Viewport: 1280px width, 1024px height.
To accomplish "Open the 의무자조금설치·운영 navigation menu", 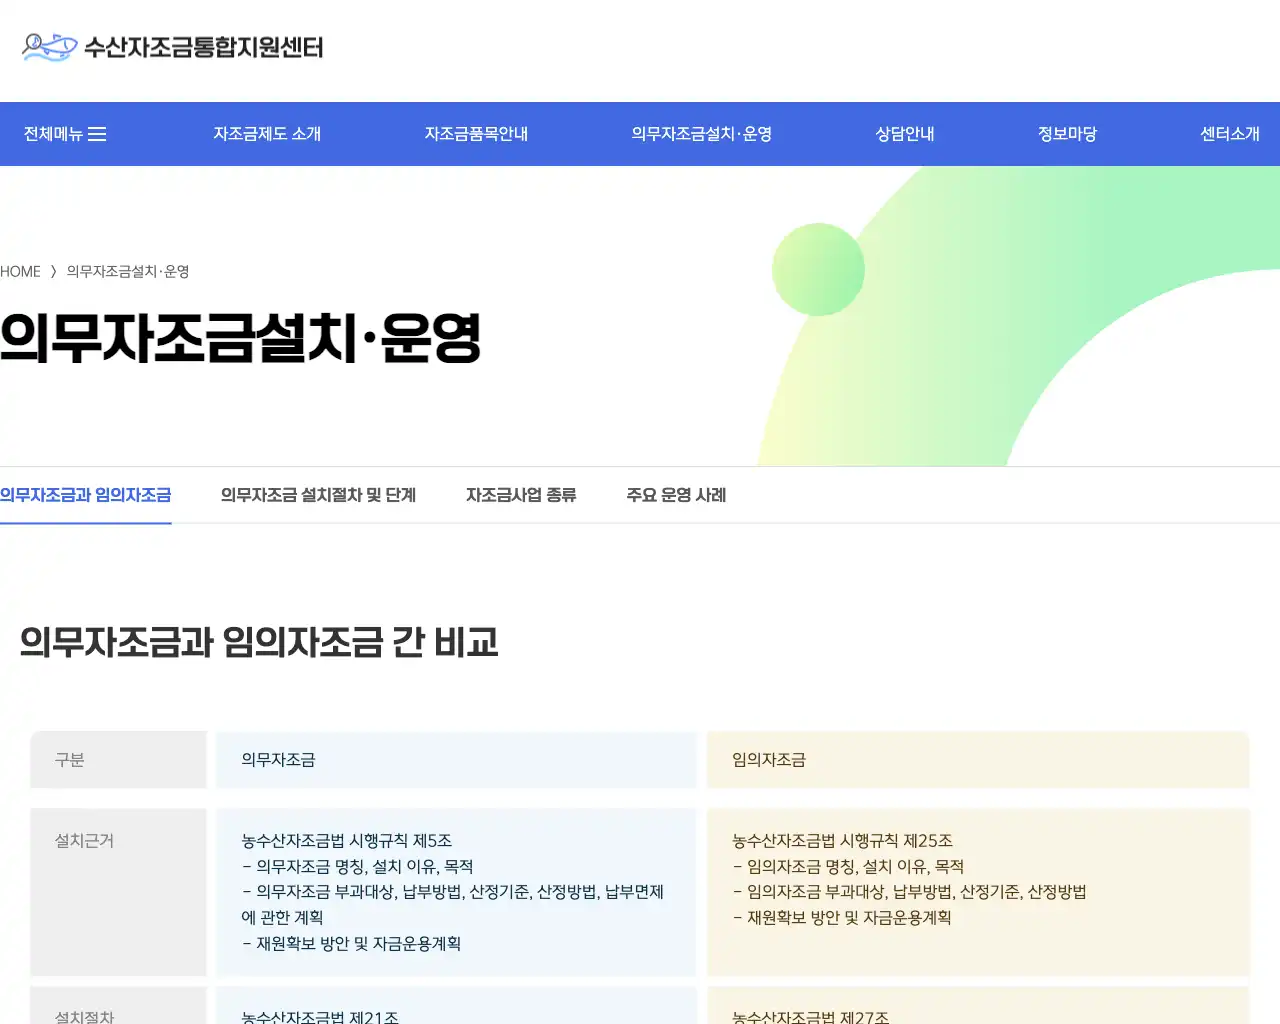I will (701, 133).
